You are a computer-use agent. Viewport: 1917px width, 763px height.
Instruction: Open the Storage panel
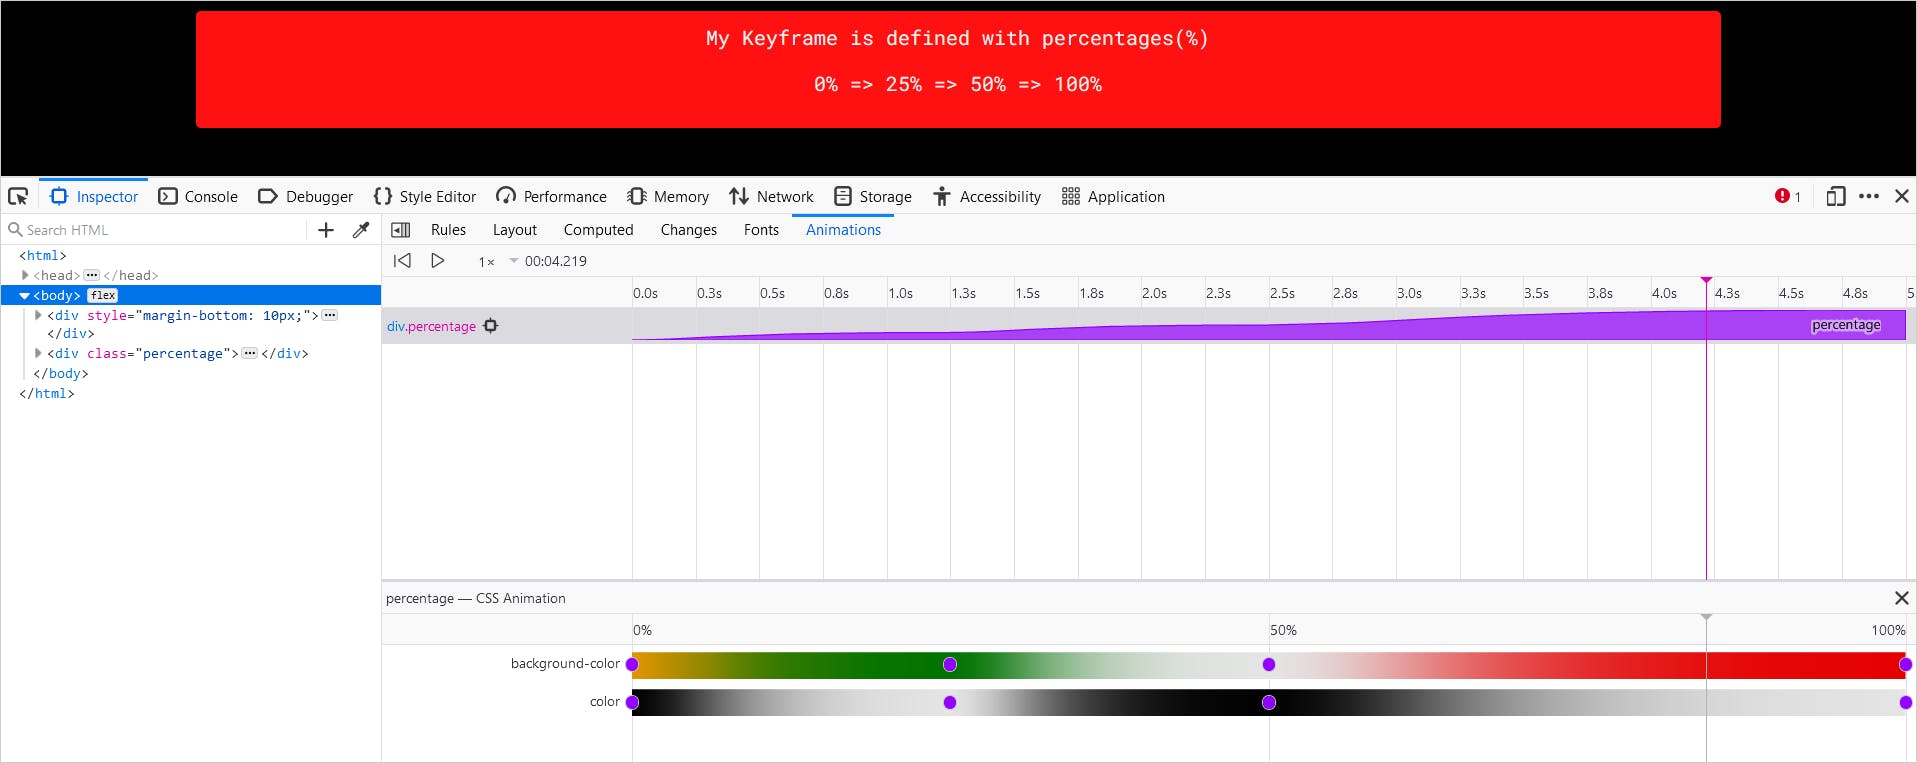pos(873,196)
